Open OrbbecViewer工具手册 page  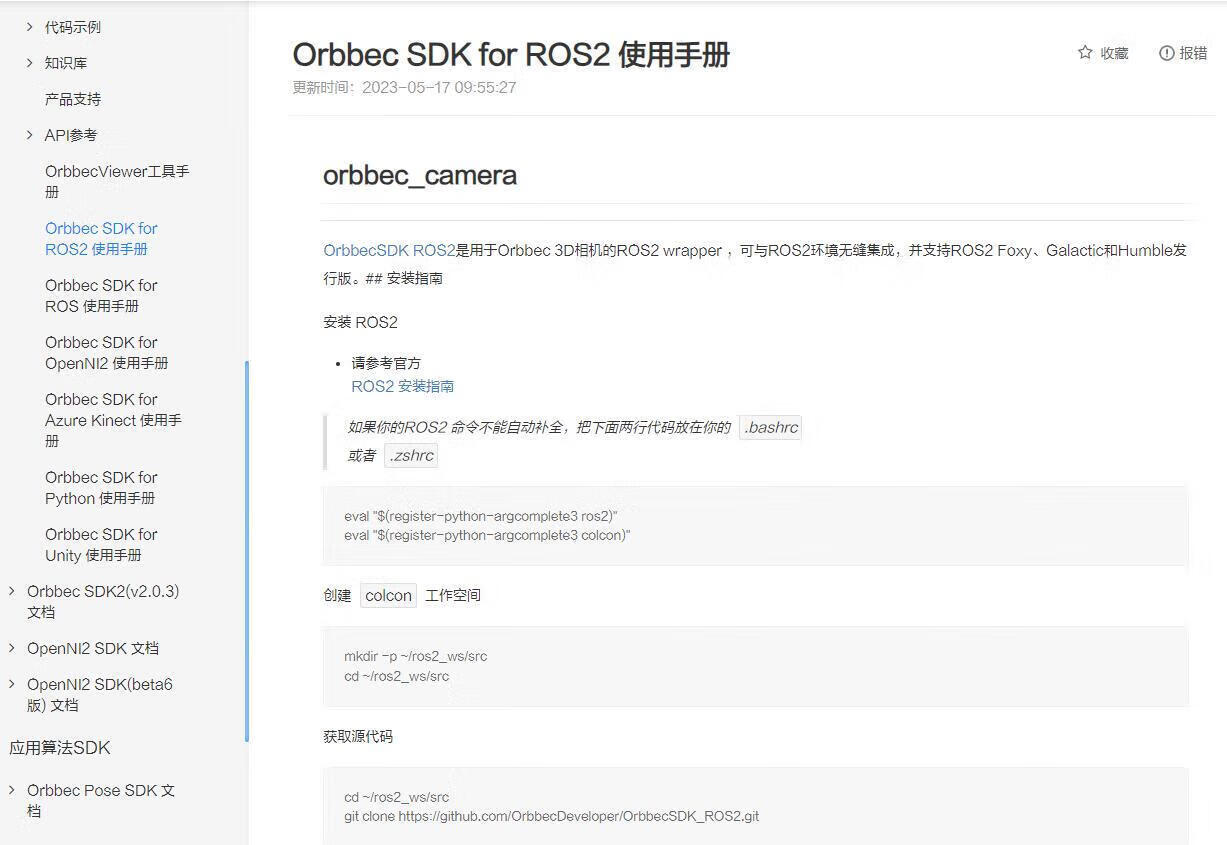[116, 181]
